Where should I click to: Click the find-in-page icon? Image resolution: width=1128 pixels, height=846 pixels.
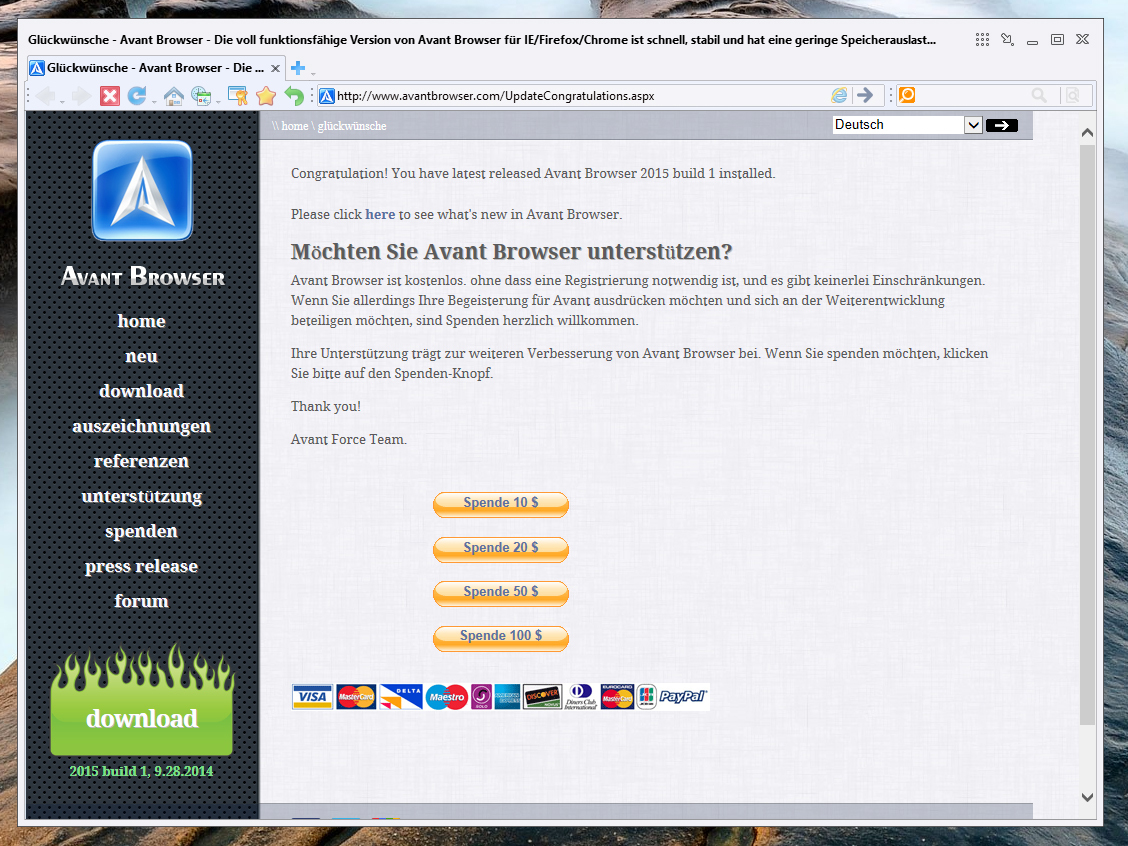tap(1073, 95)
